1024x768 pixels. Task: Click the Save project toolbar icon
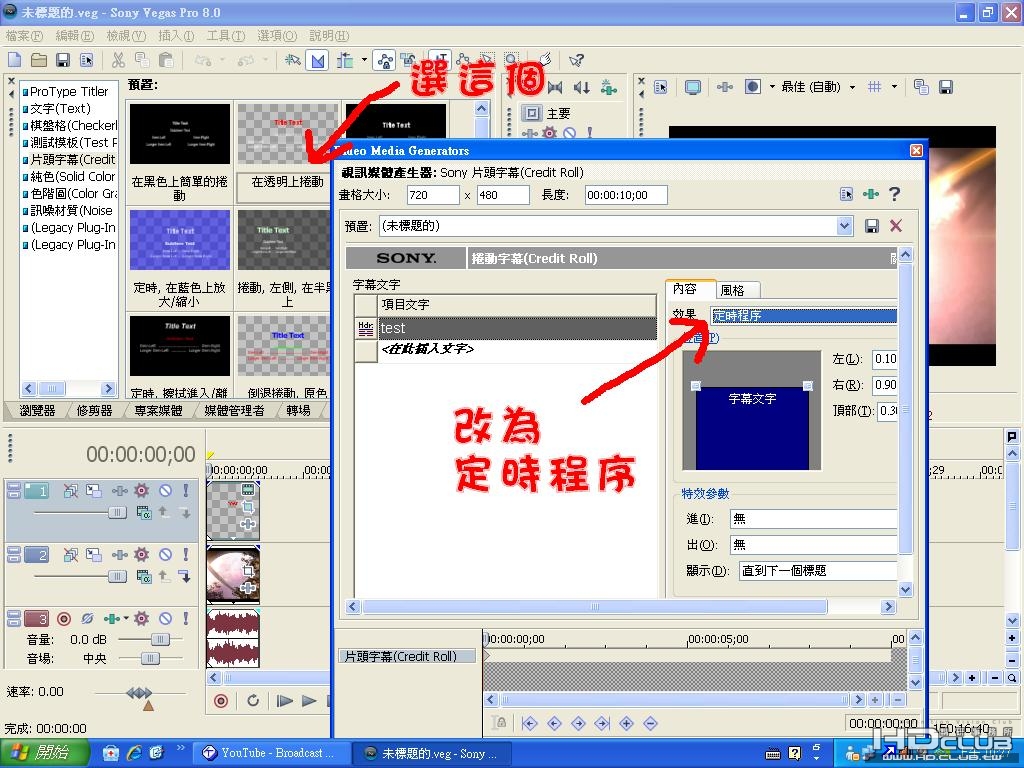[x=63, y=61]
